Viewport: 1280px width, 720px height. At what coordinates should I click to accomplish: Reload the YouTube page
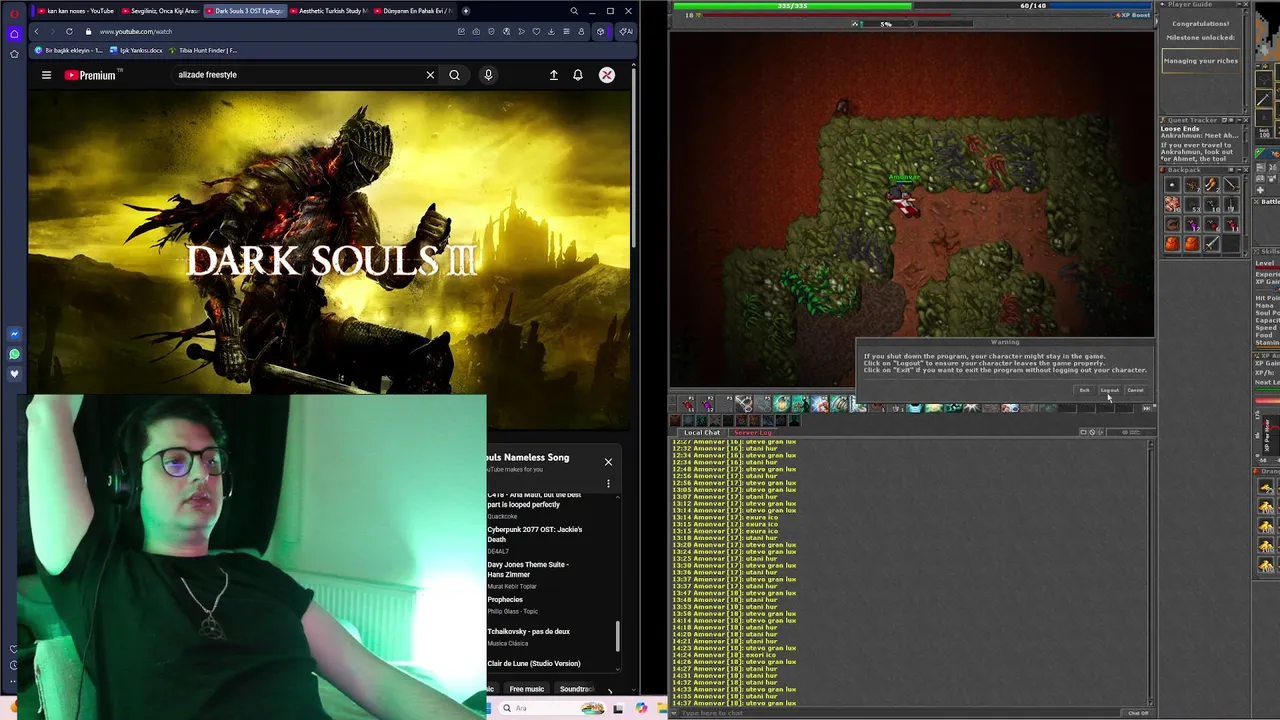[69, 31]
